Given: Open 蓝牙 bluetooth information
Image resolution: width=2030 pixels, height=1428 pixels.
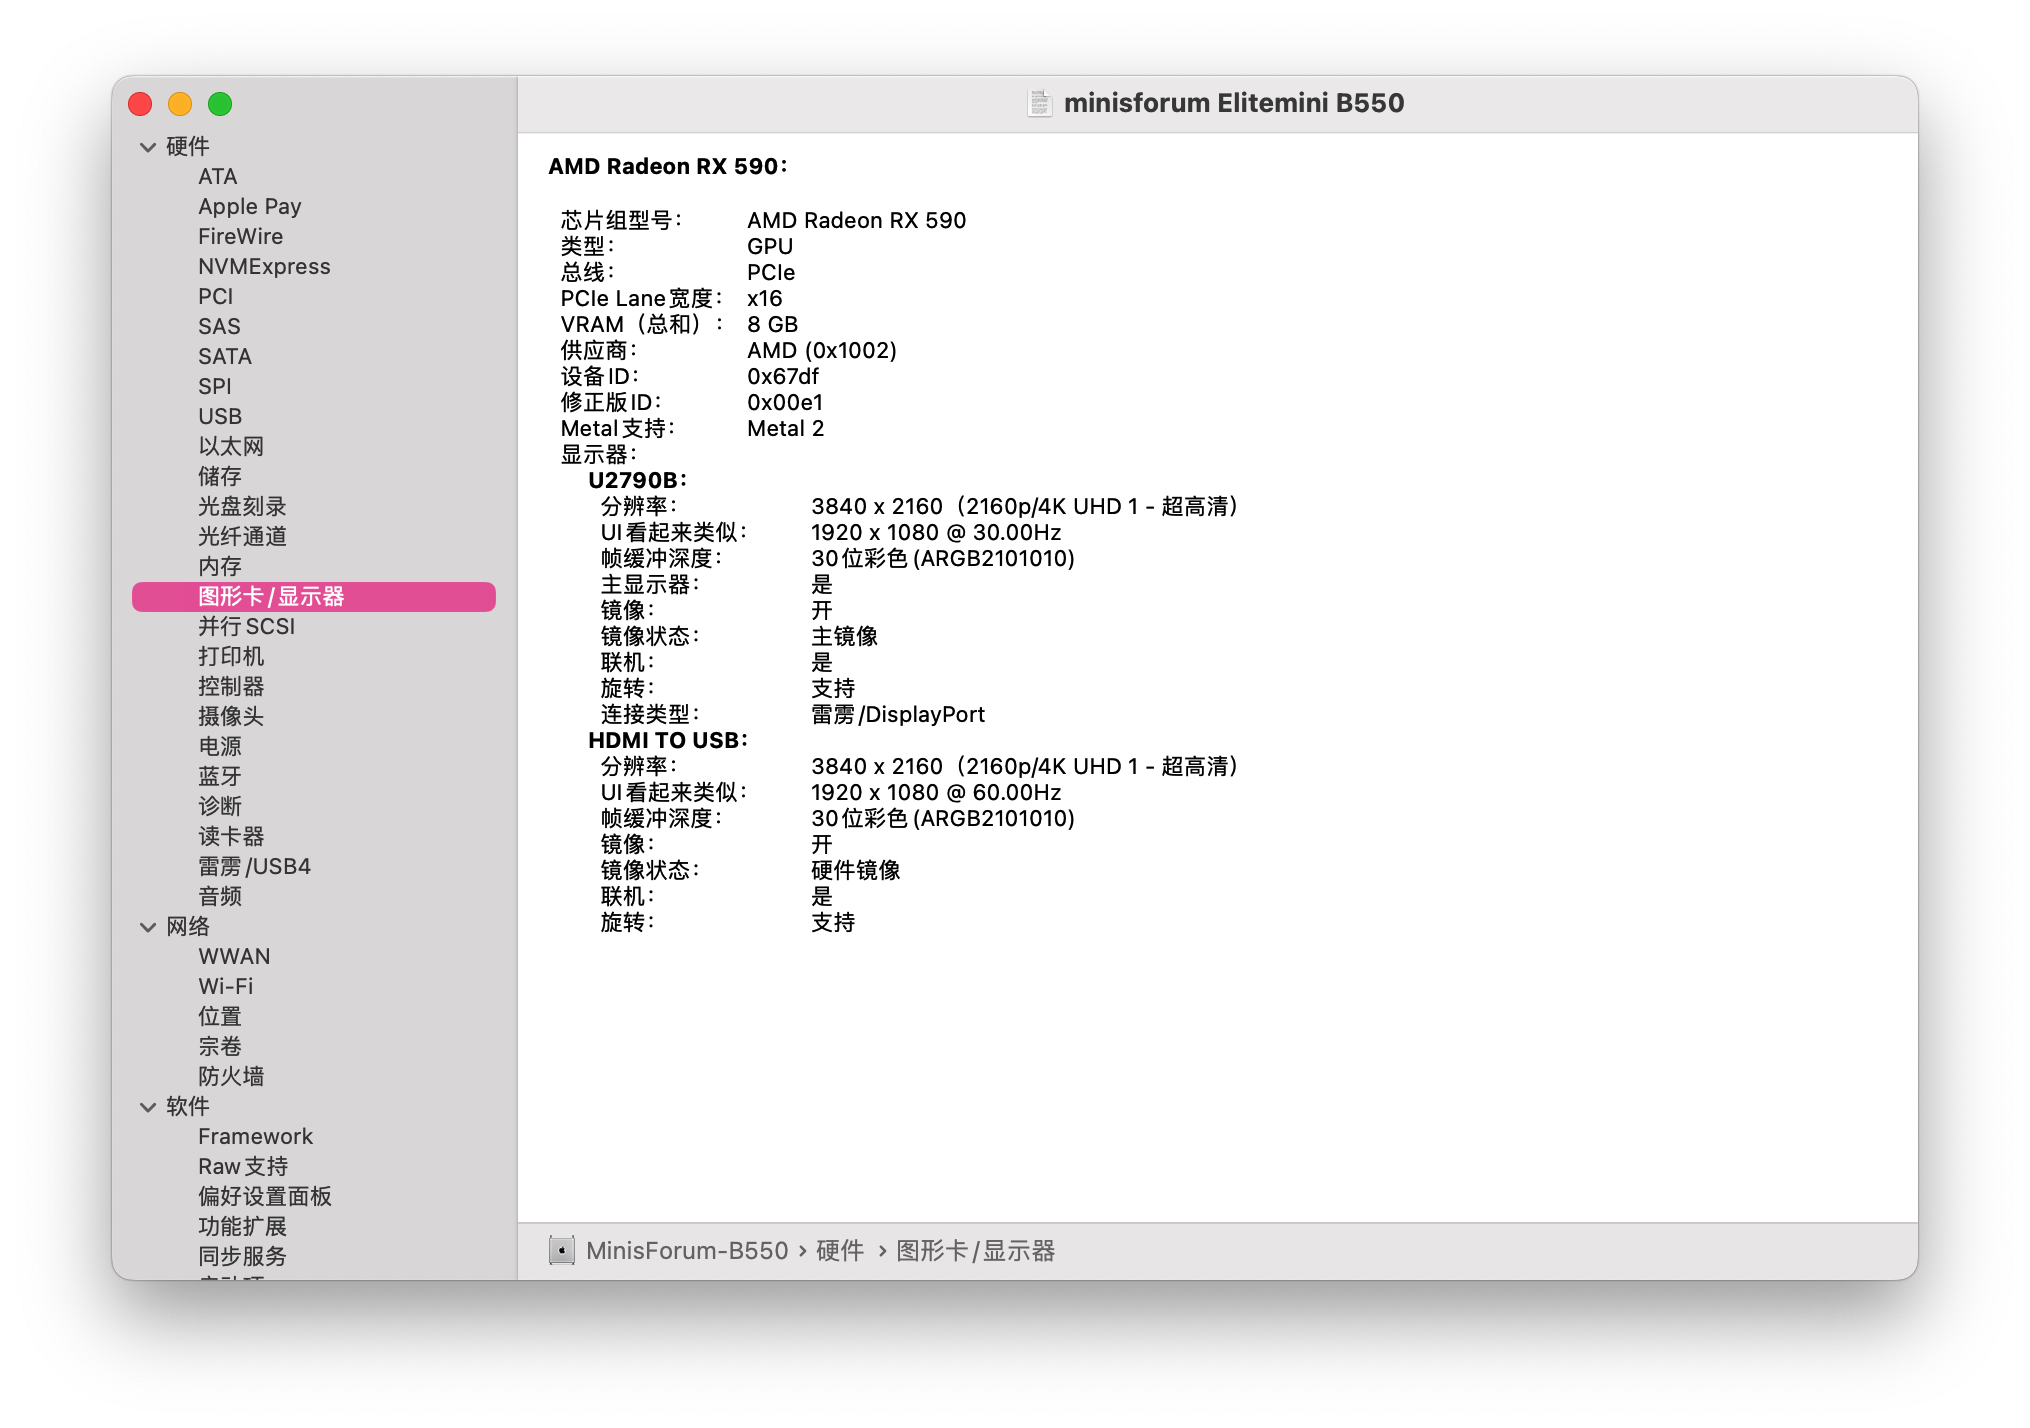Looking at the screenshot, I should (220, 777).
